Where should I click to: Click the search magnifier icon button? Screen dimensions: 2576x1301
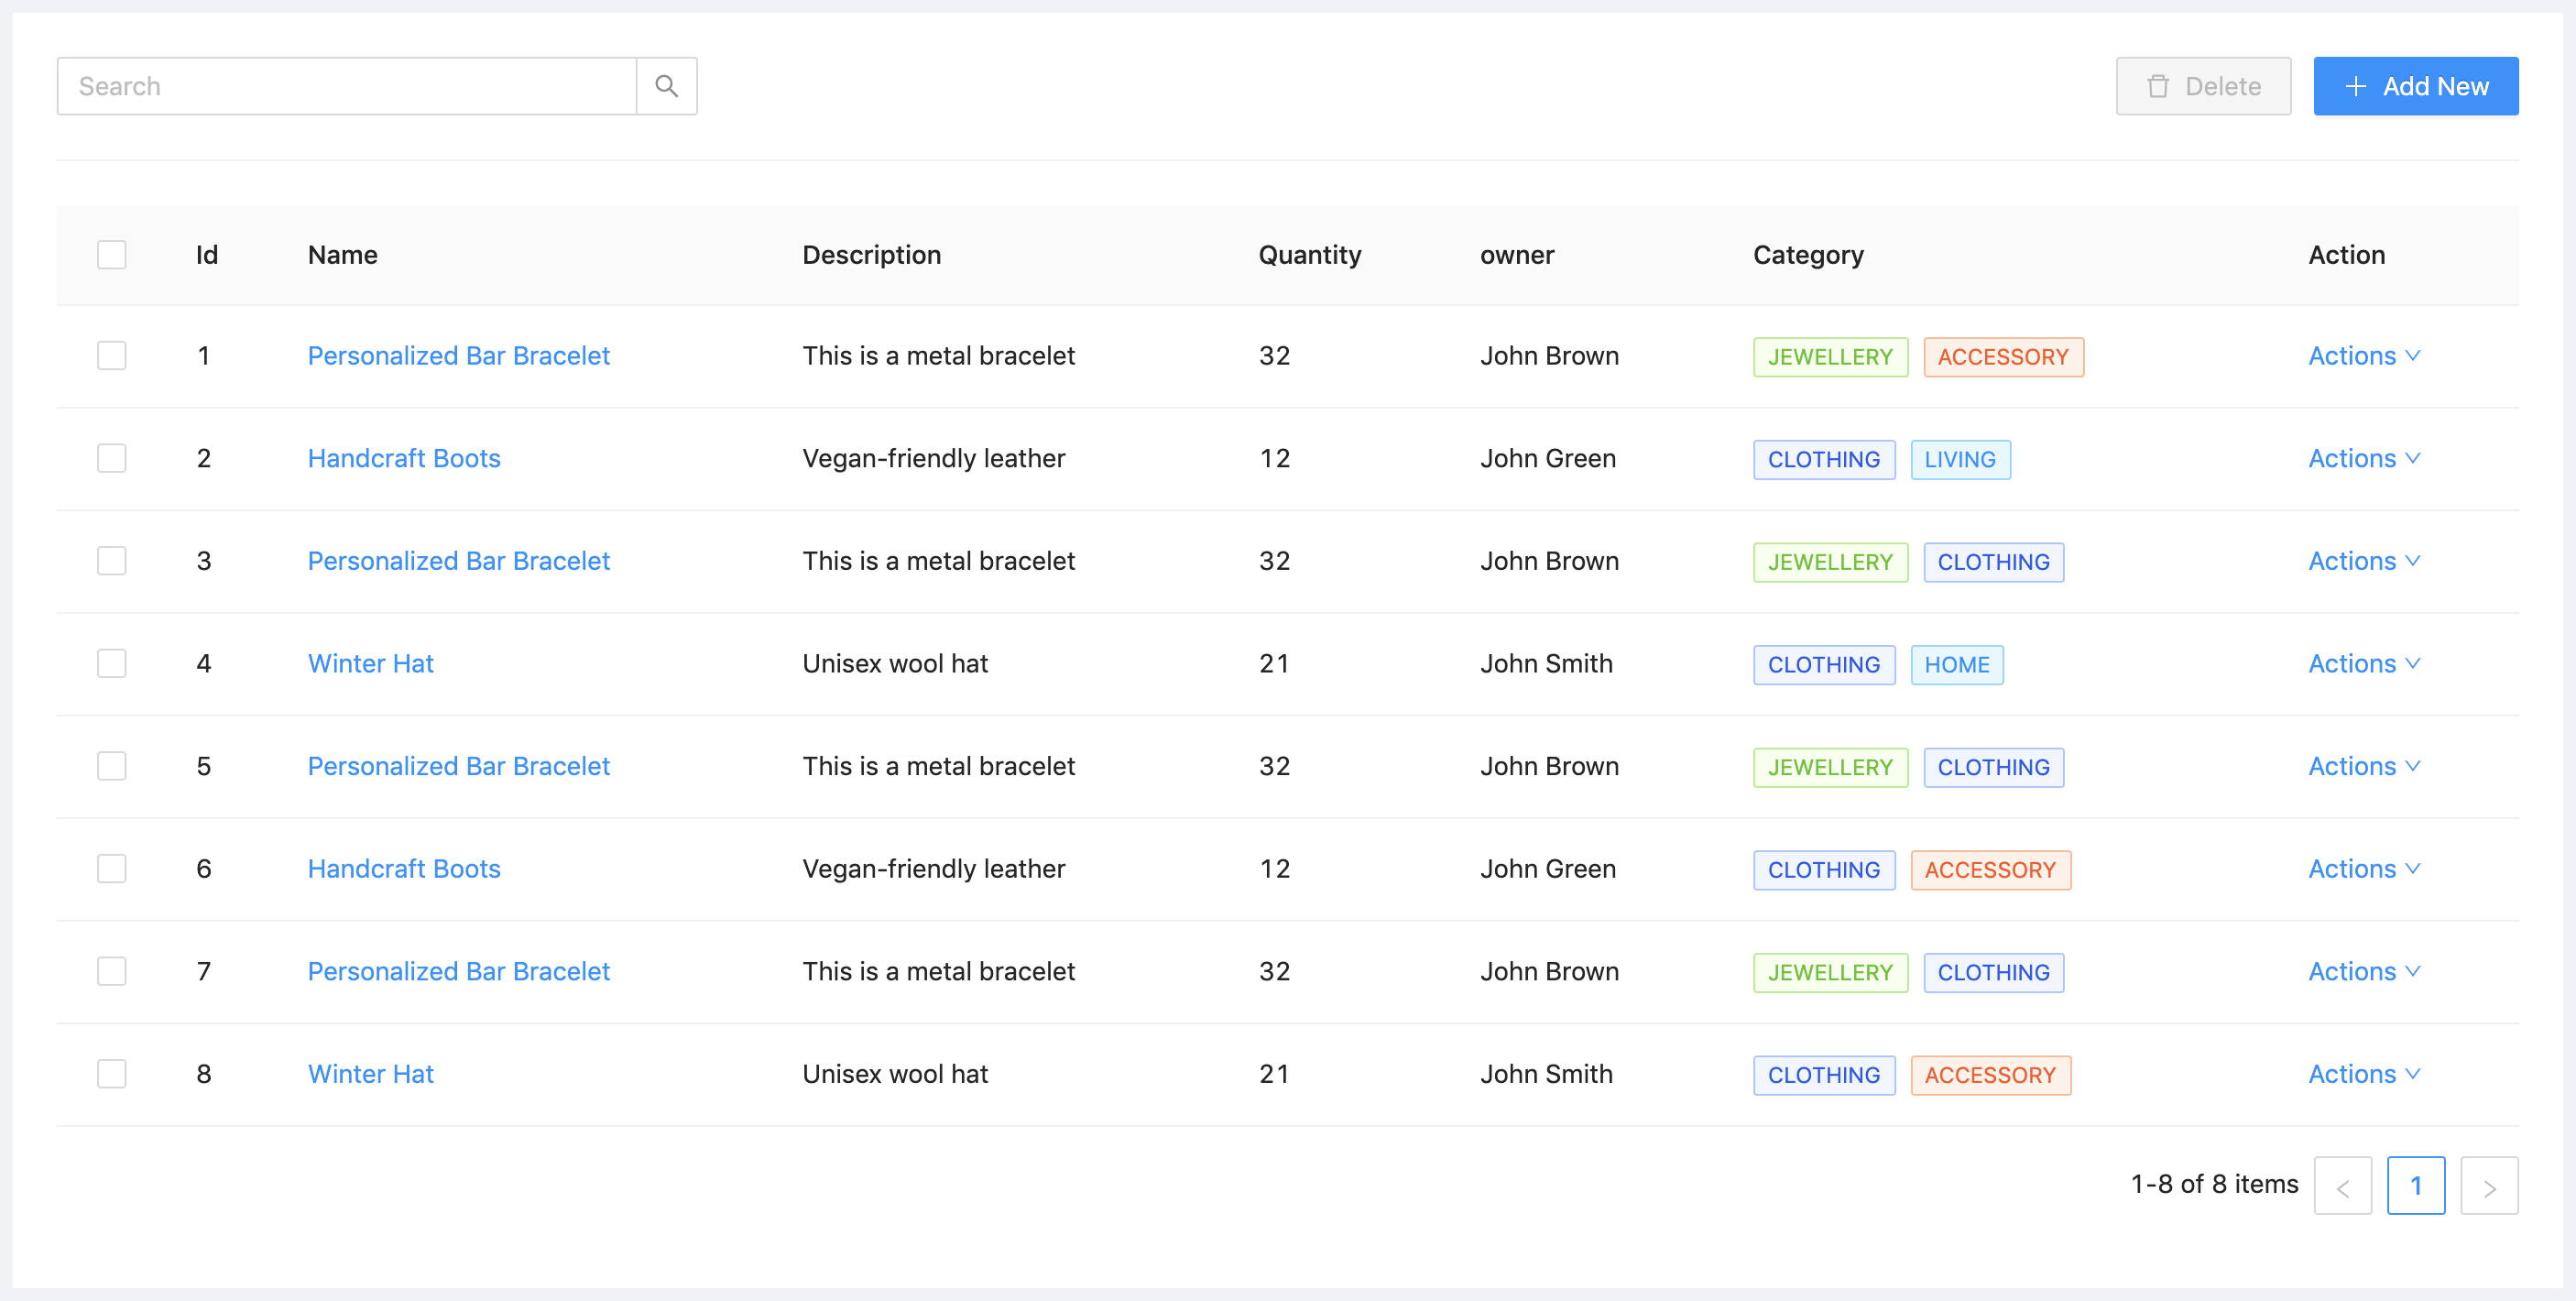(x=666, y=86)
